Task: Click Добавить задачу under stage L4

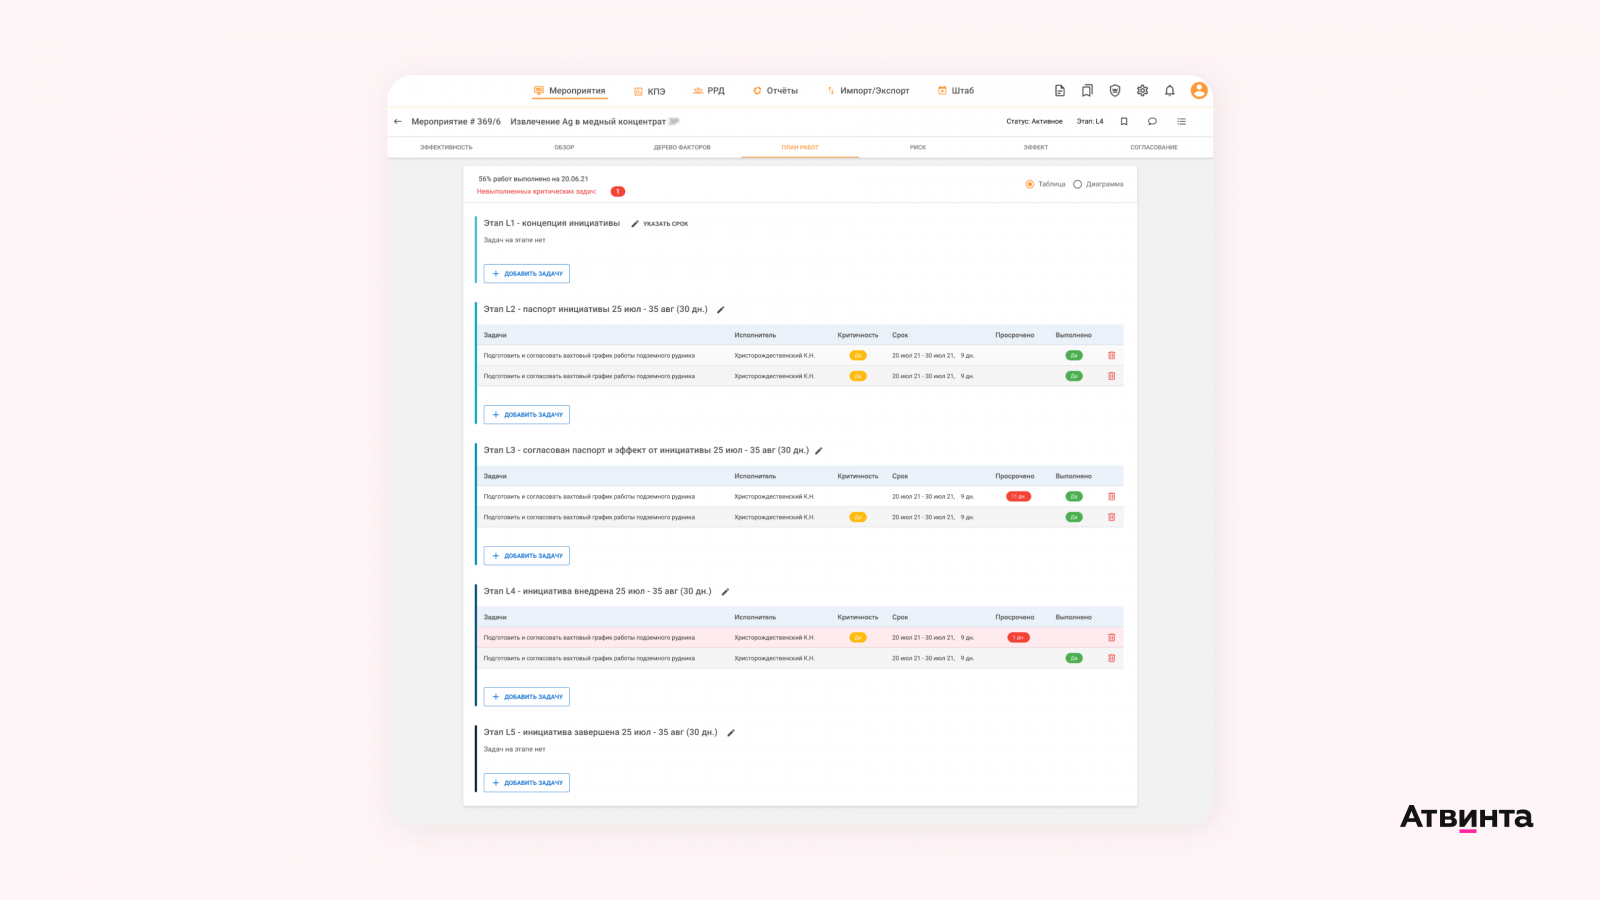Action: click(x=527, y=697)
